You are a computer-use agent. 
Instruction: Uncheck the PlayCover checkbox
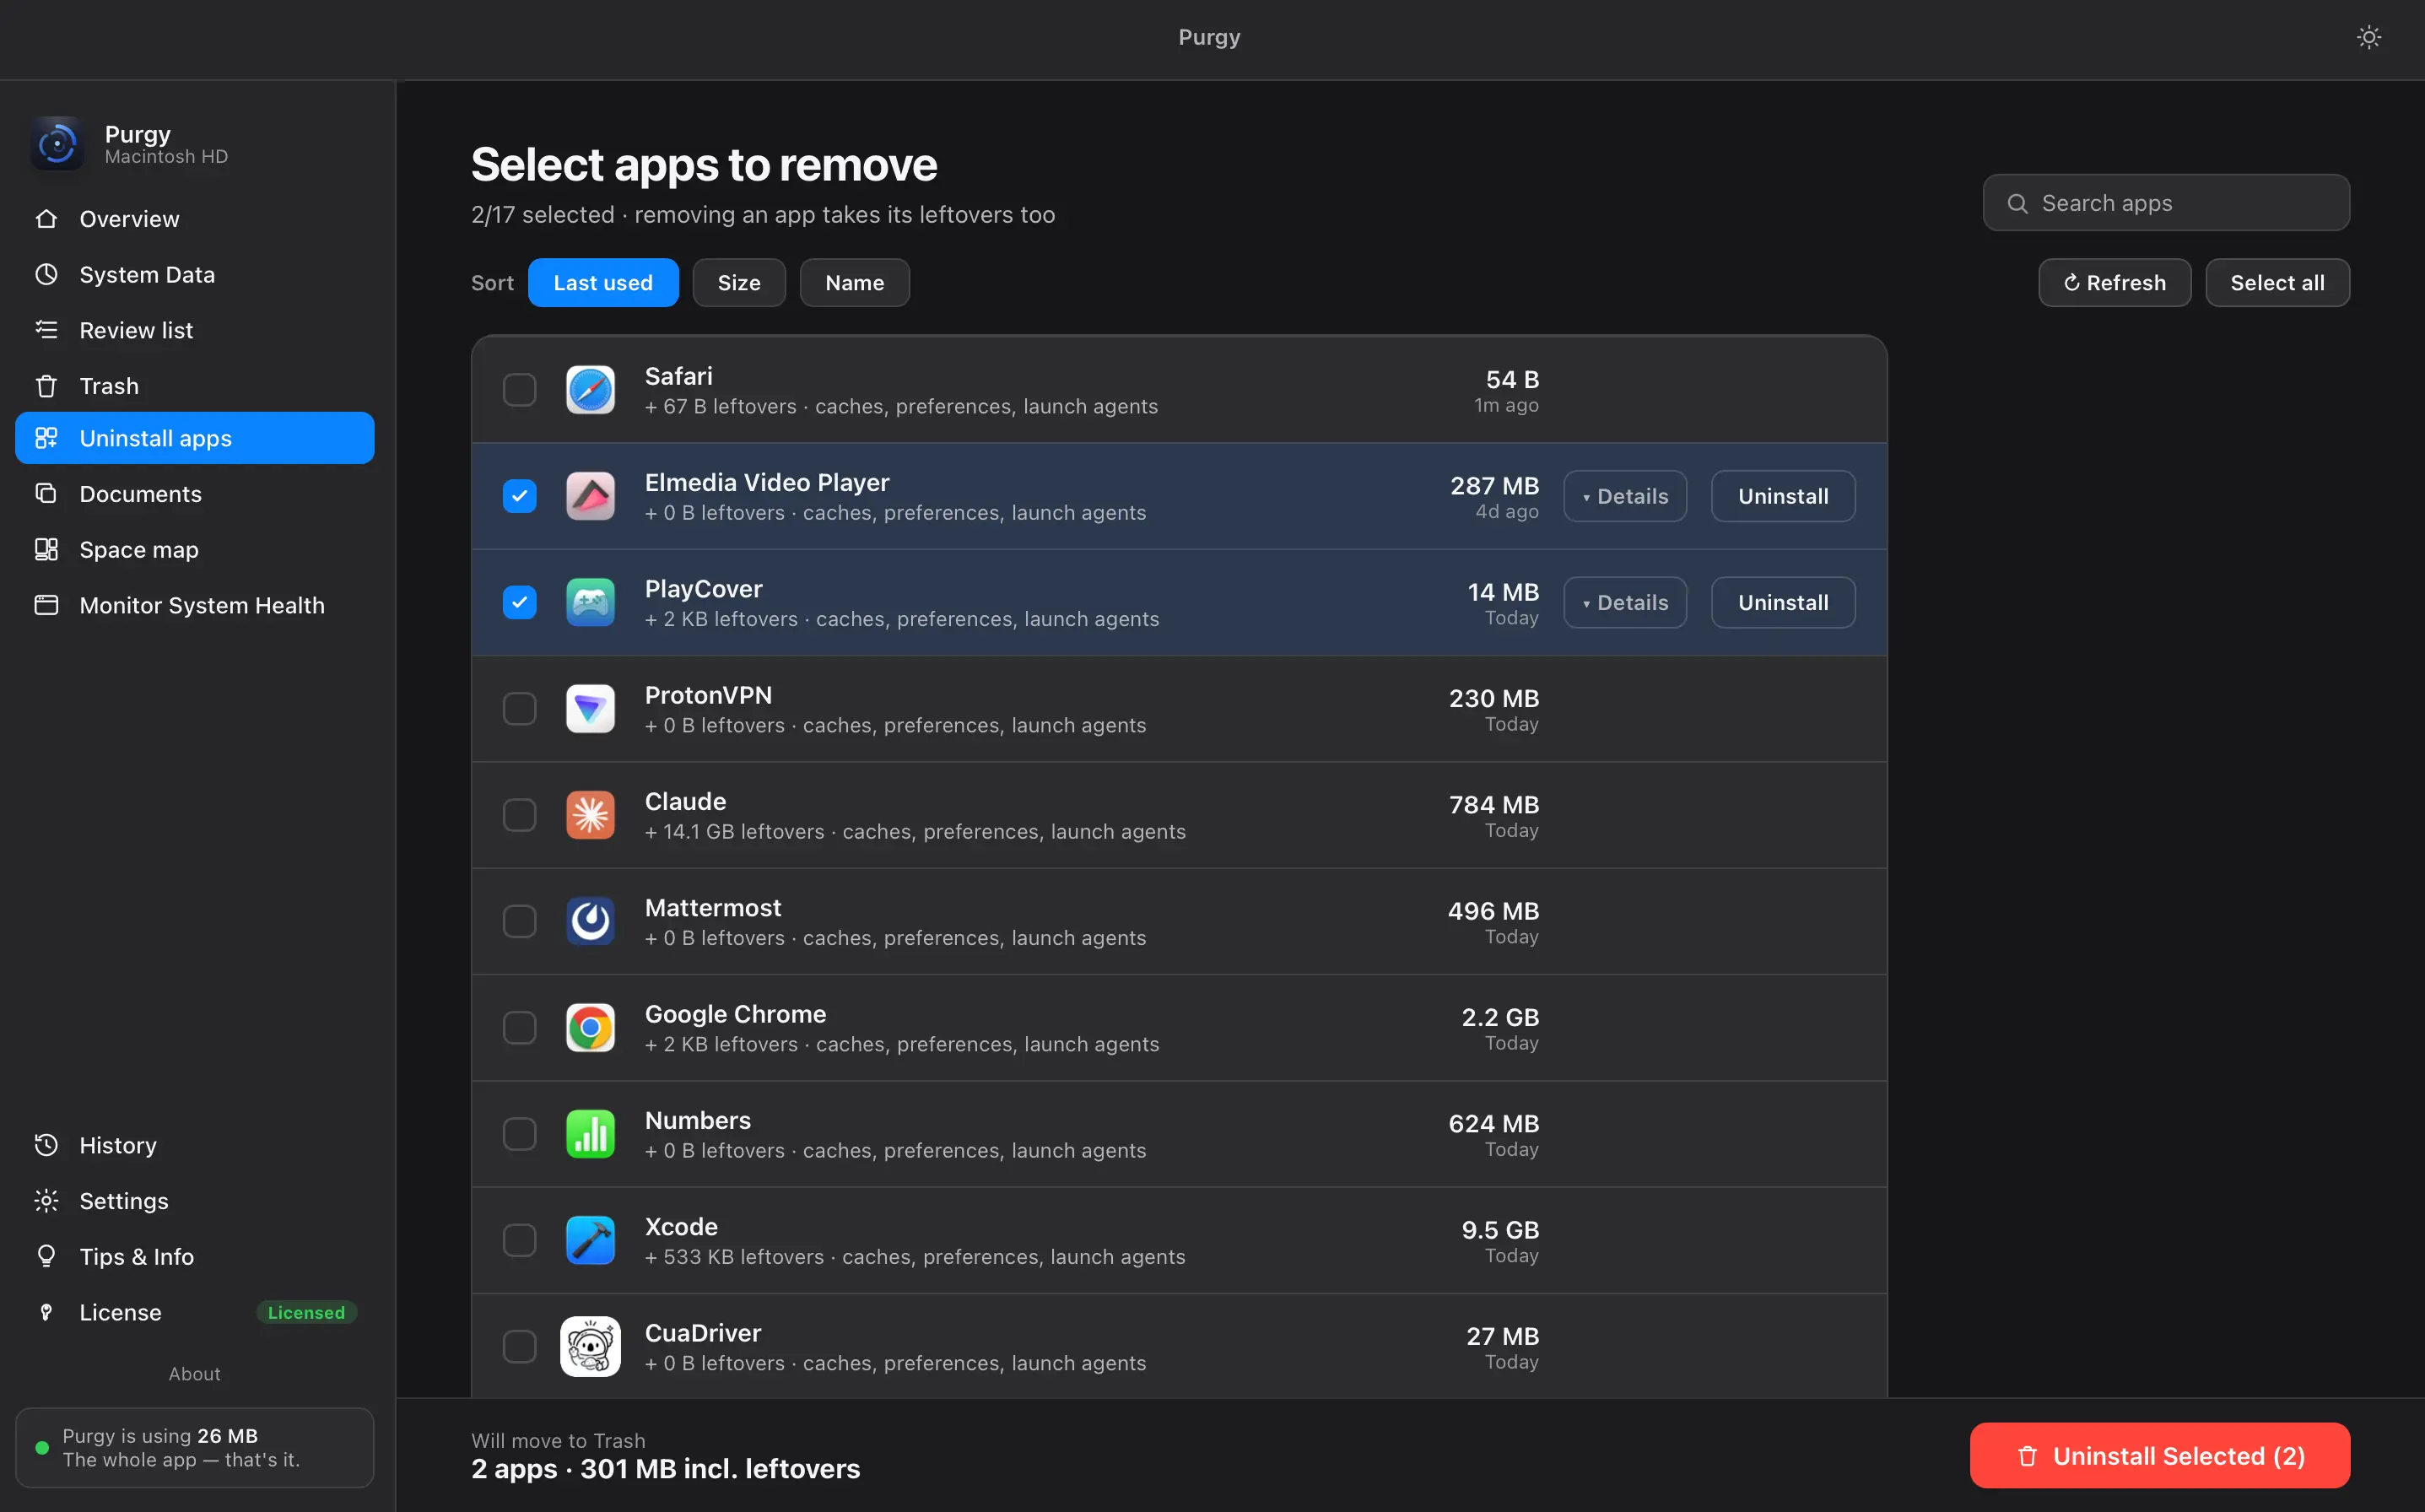519,602
